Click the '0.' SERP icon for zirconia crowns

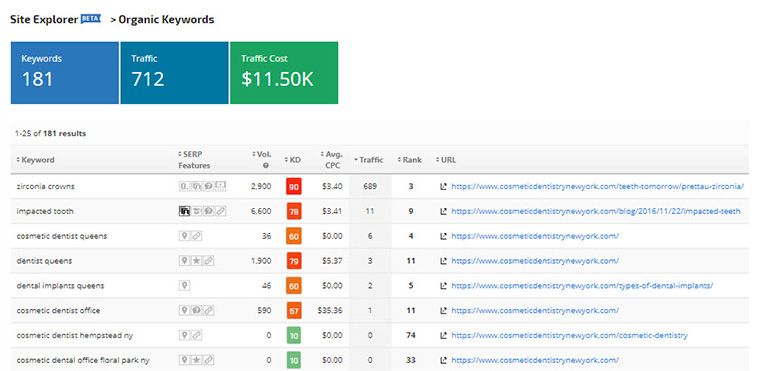[184, 186]
